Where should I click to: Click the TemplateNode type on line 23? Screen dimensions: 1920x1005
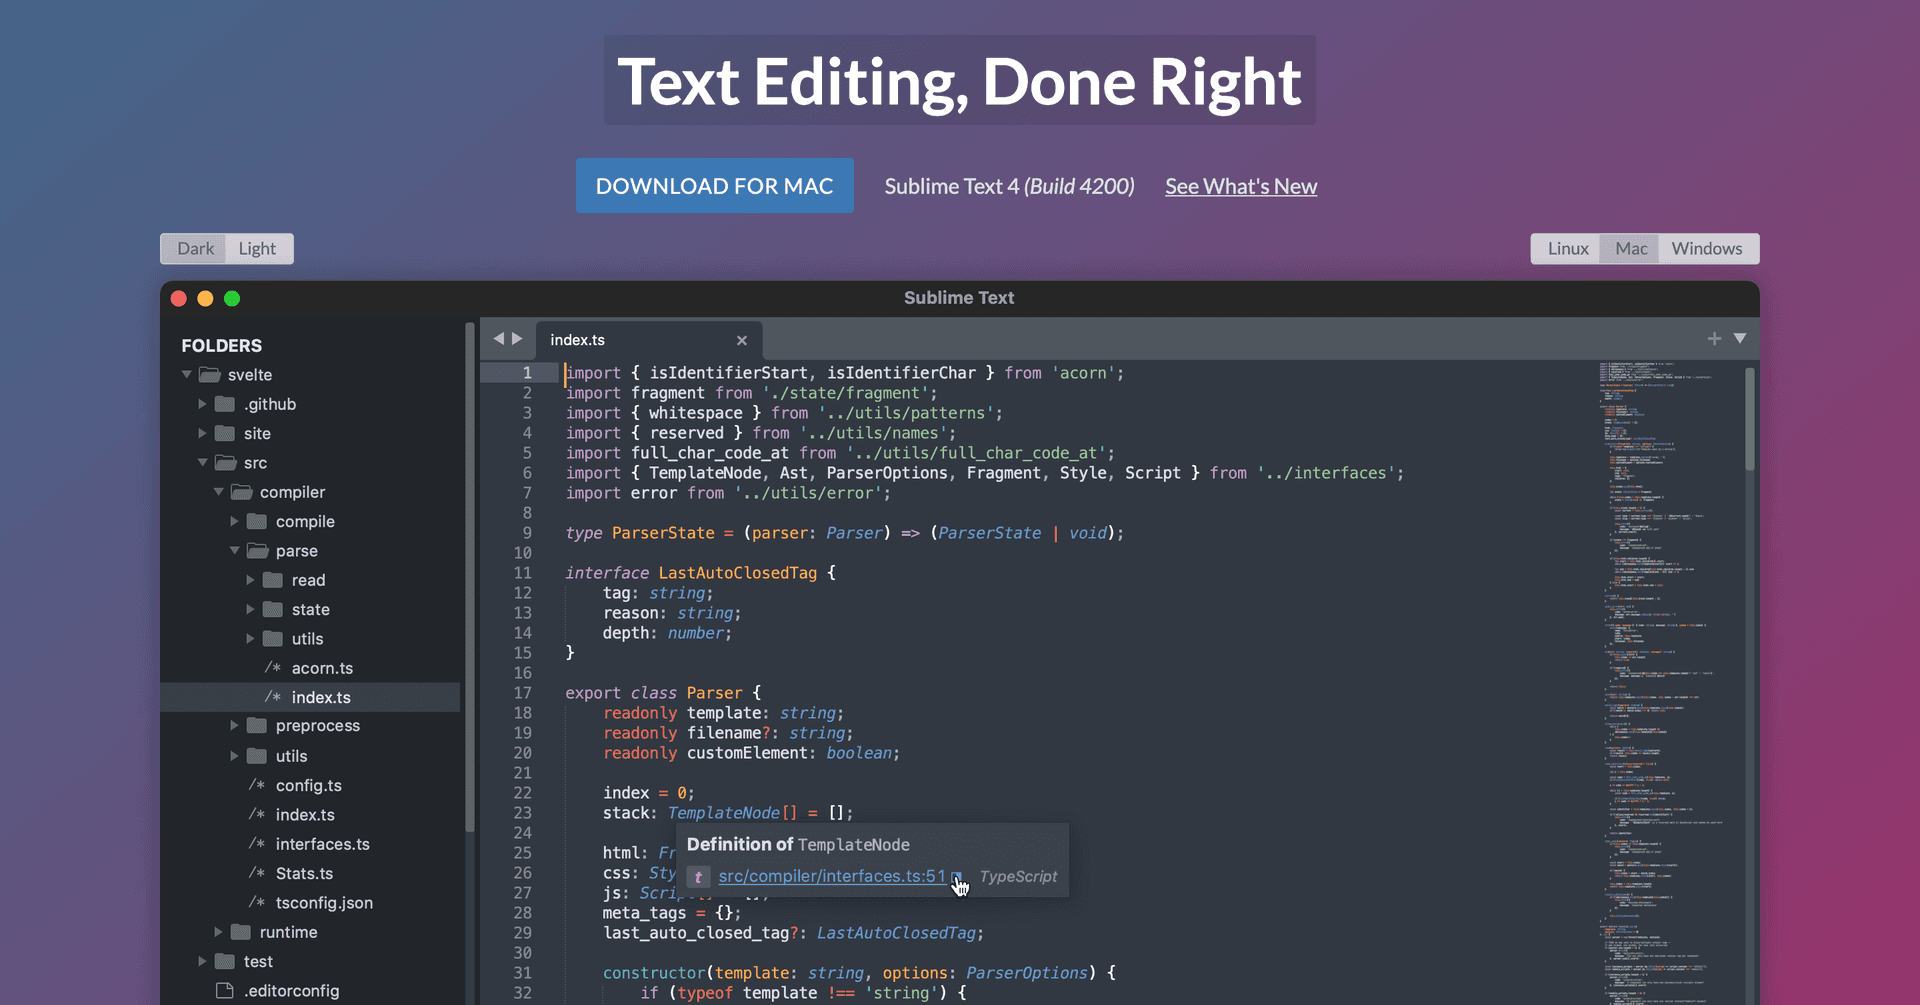pyautogui.click(x=723, y=813)
